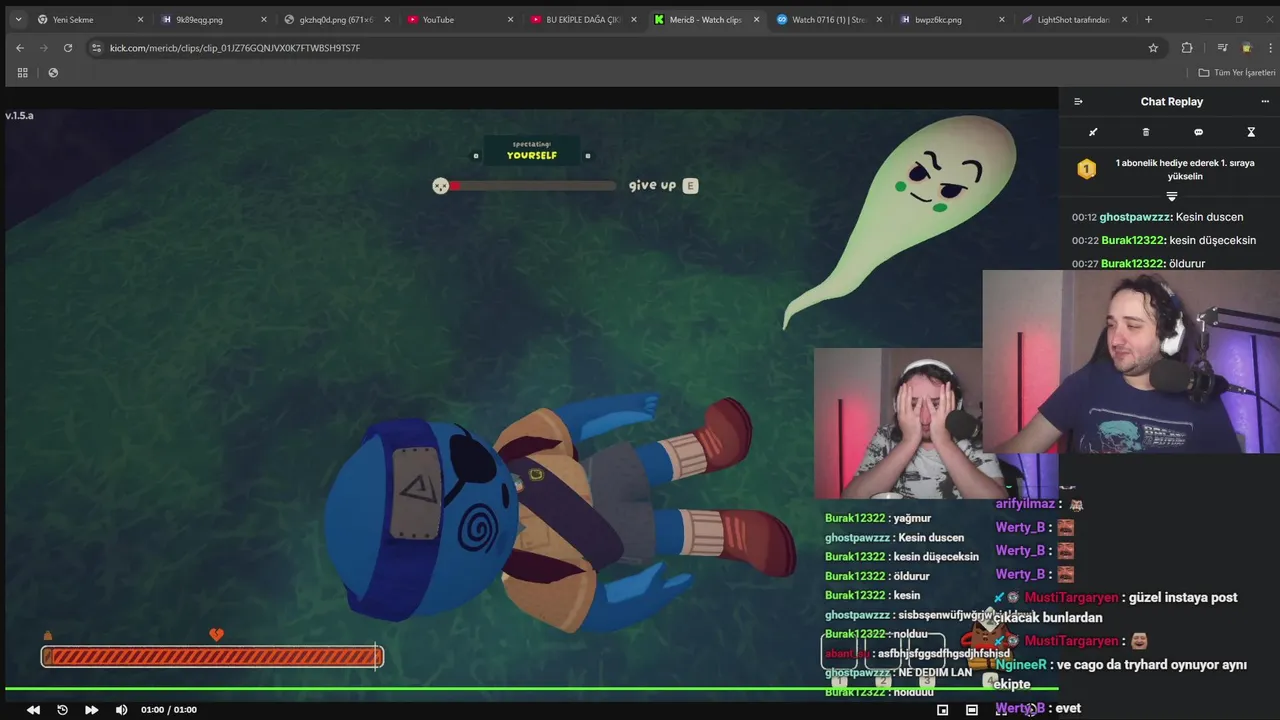1280x720 pixels.
Task: Replay the clip from the start
Action: click(x=62, y=710)
